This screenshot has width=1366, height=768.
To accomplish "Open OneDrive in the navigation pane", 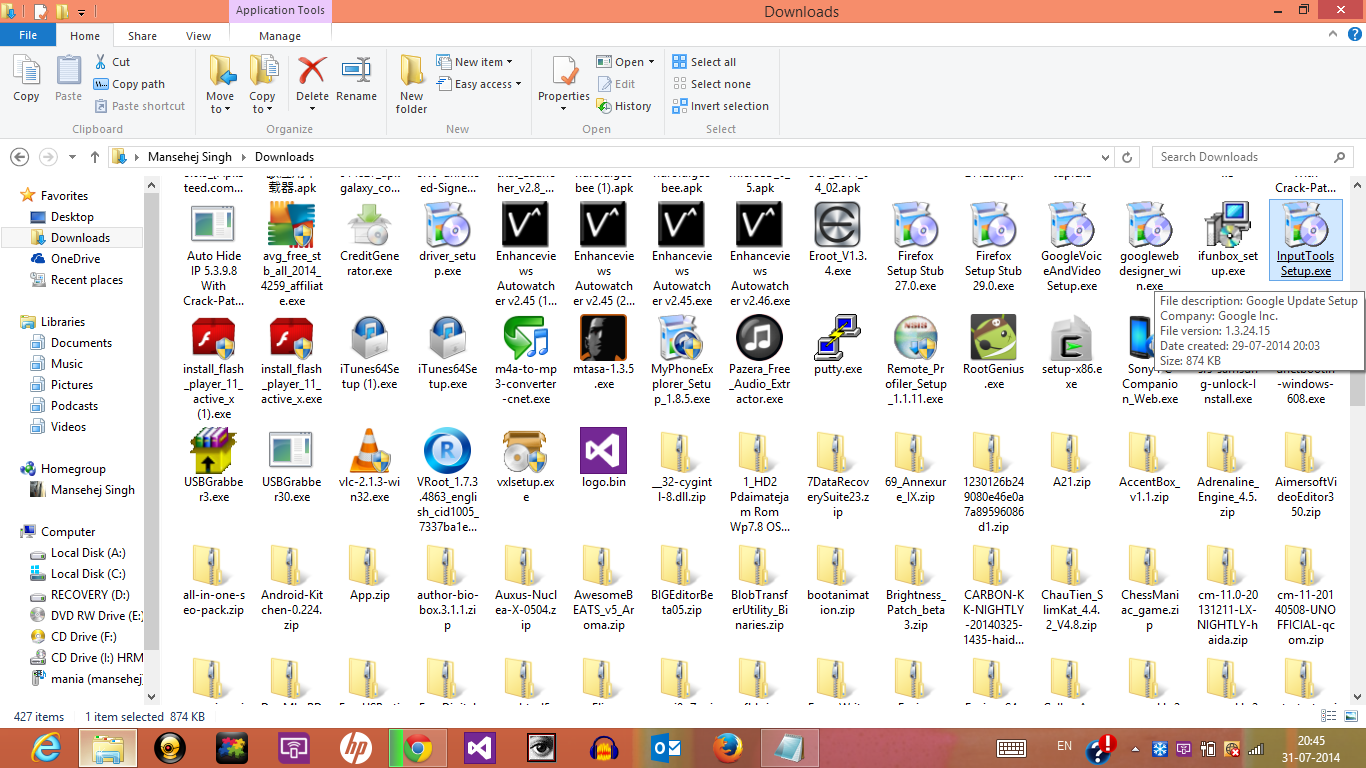I will 75,259.
